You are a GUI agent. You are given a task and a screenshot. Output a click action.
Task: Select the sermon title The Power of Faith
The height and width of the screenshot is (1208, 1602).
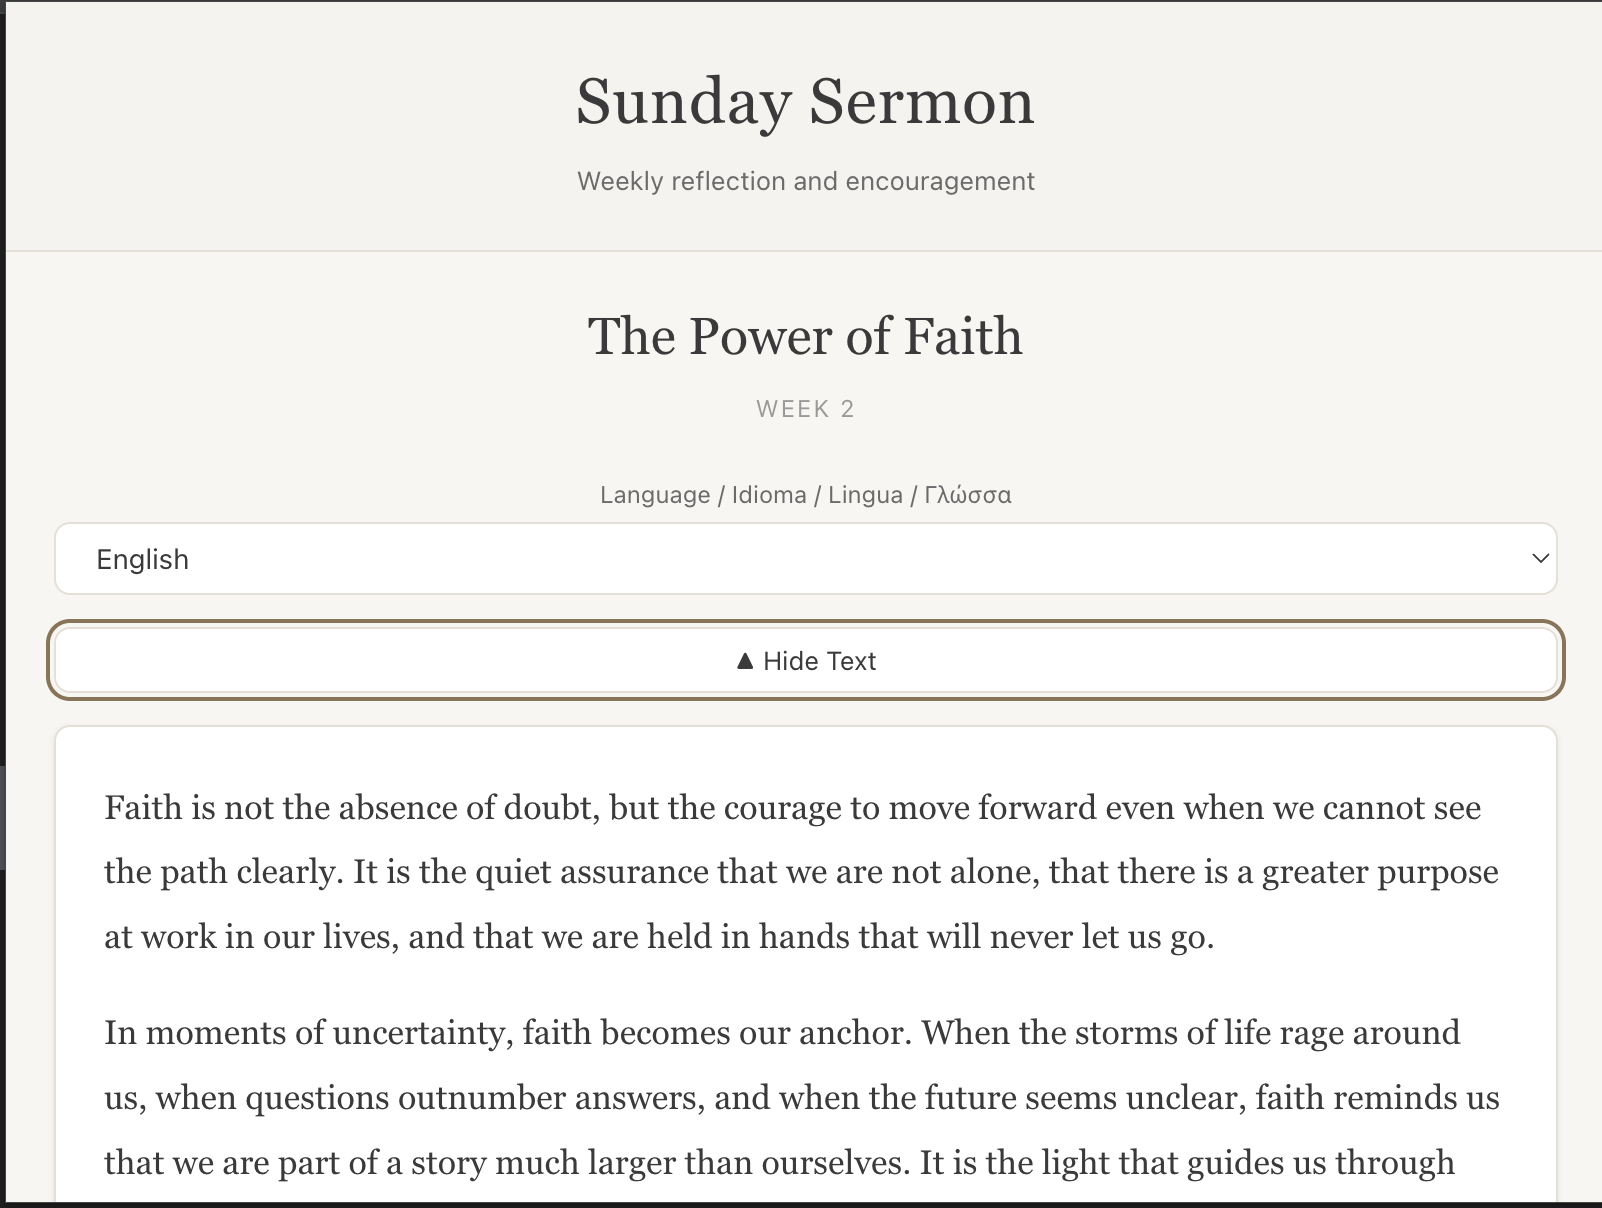[x=803, y=337]
